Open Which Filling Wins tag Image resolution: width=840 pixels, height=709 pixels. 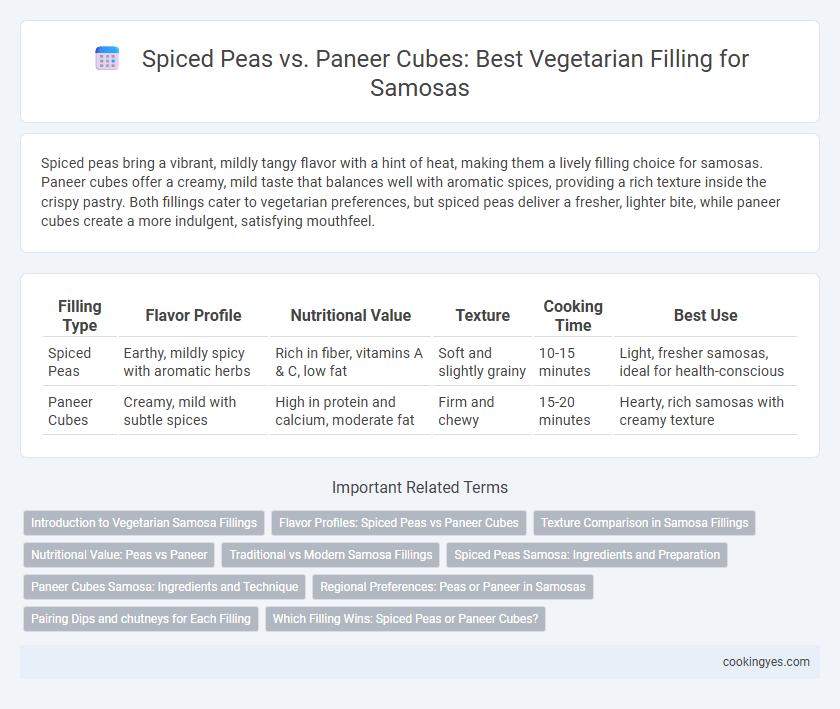[x=406, y=618]
